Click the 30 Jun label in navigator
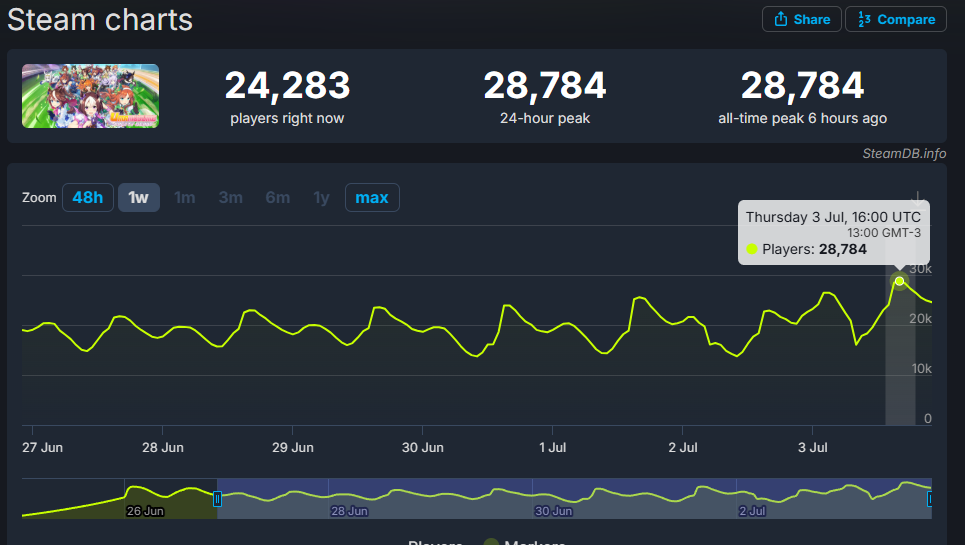Image resolution: width=965 pixels, height=545 pixels. tap(553, 511)
